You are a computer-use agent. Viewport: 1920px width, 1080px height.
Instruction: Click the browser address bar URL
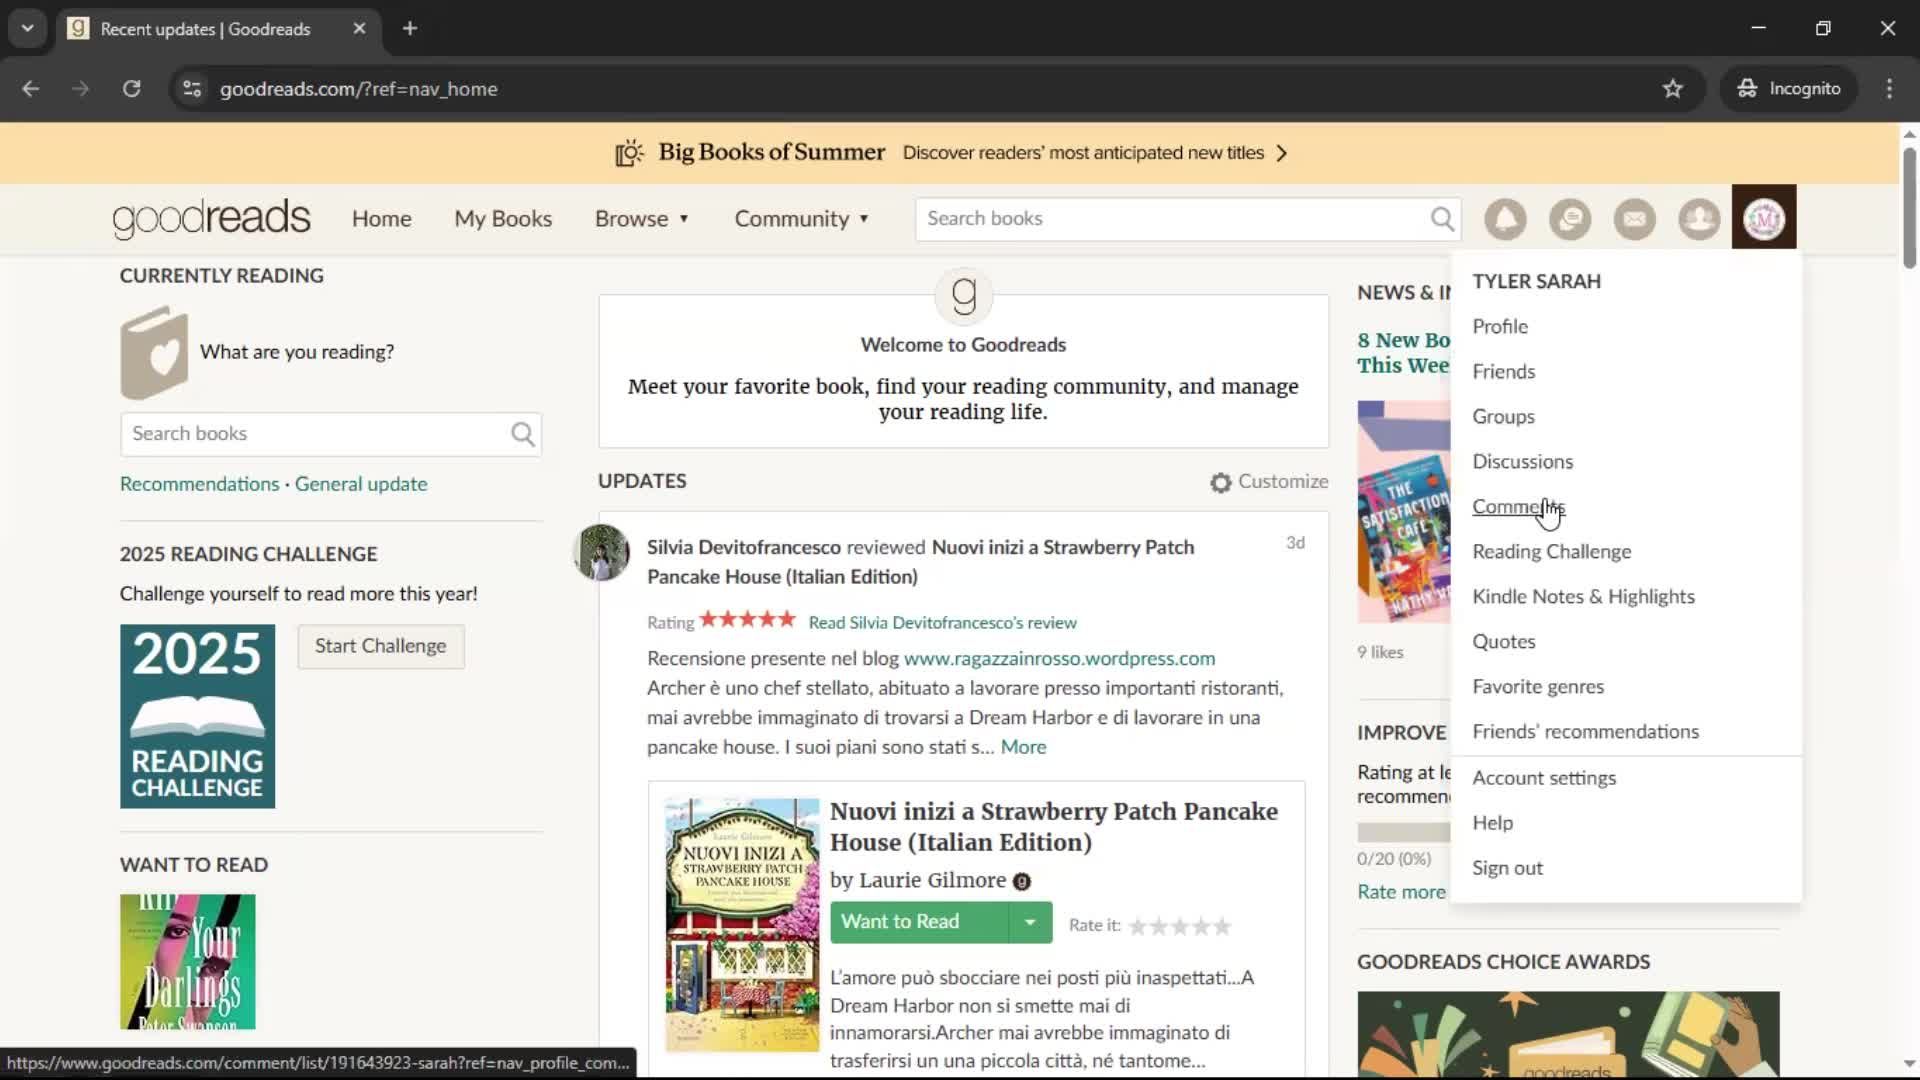(x=358, y=89)
